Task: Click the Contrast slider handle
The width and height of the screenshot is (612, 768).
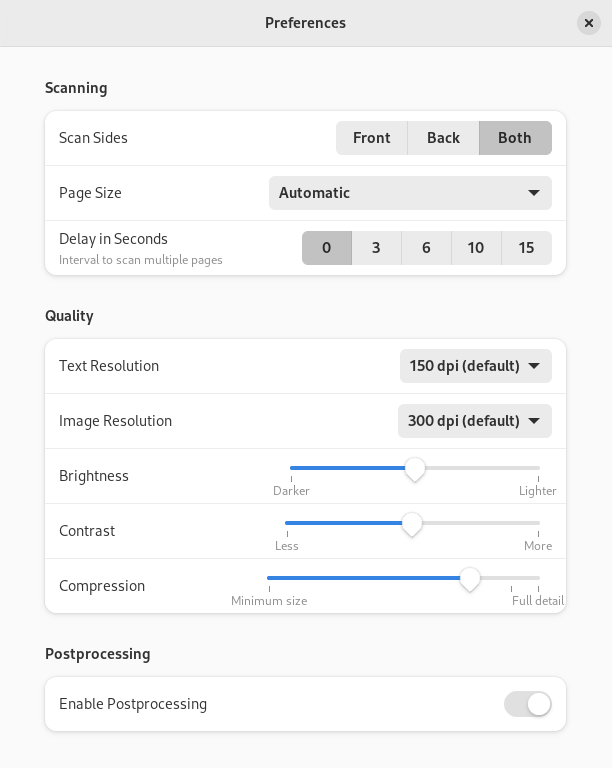Action: click(412, 523)
